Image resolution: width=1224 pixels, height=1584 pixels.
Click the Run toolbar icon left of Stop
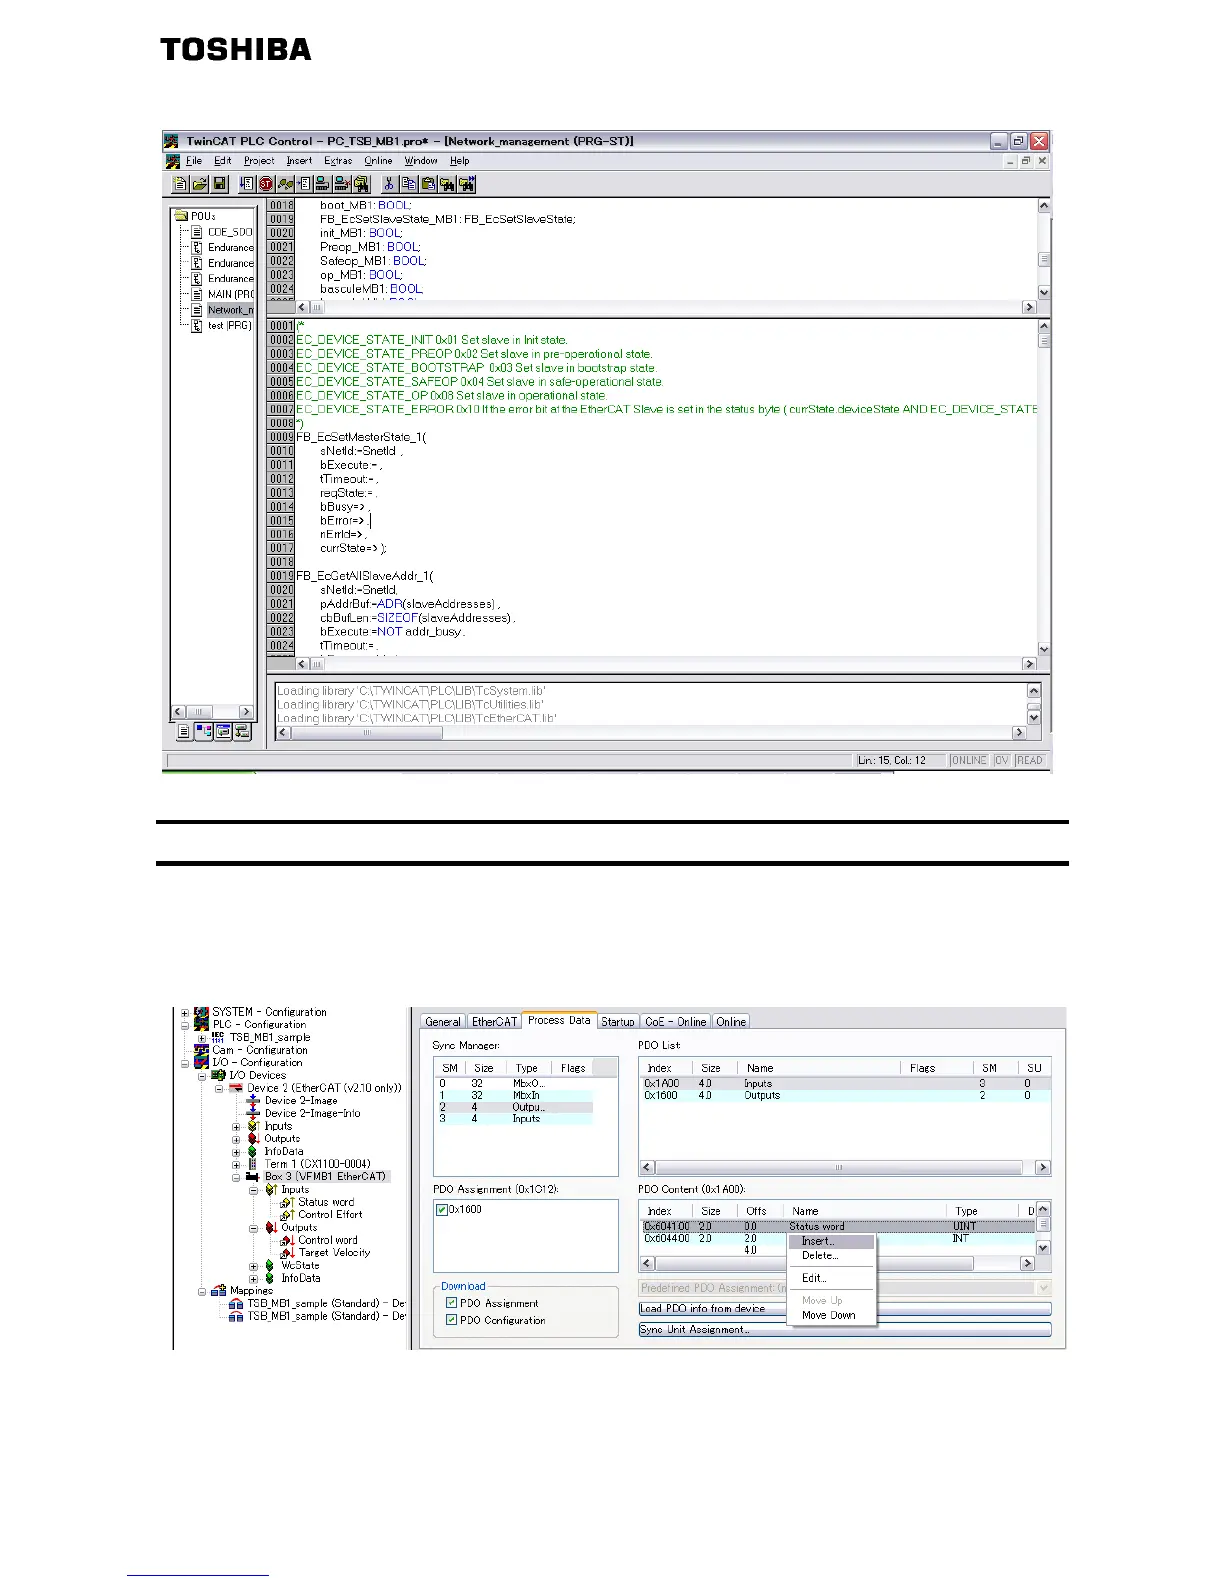point(247,184)
